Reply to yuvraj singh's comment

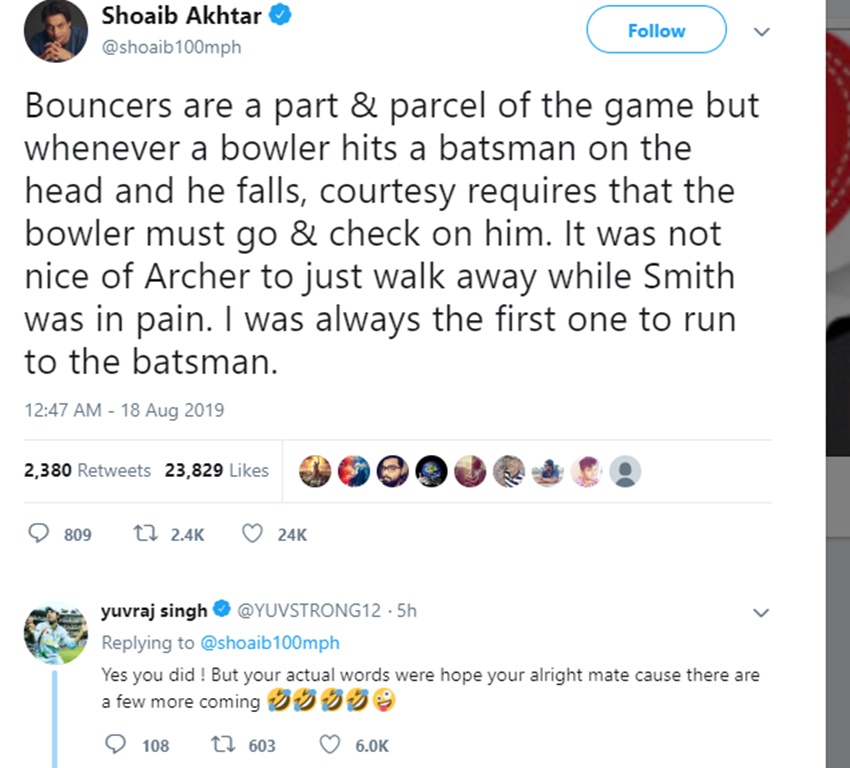tap(116, 745)
